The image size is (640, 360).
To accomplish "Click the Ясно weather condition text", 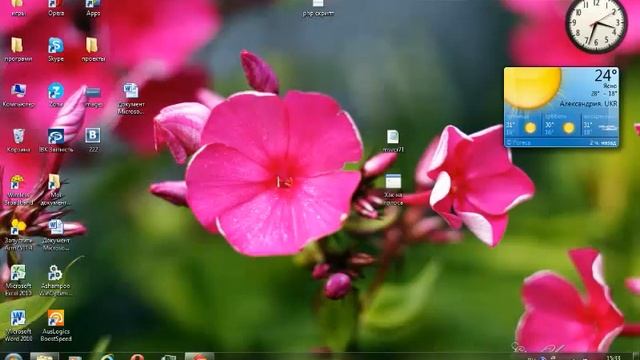I will click(x=610, y=87).
